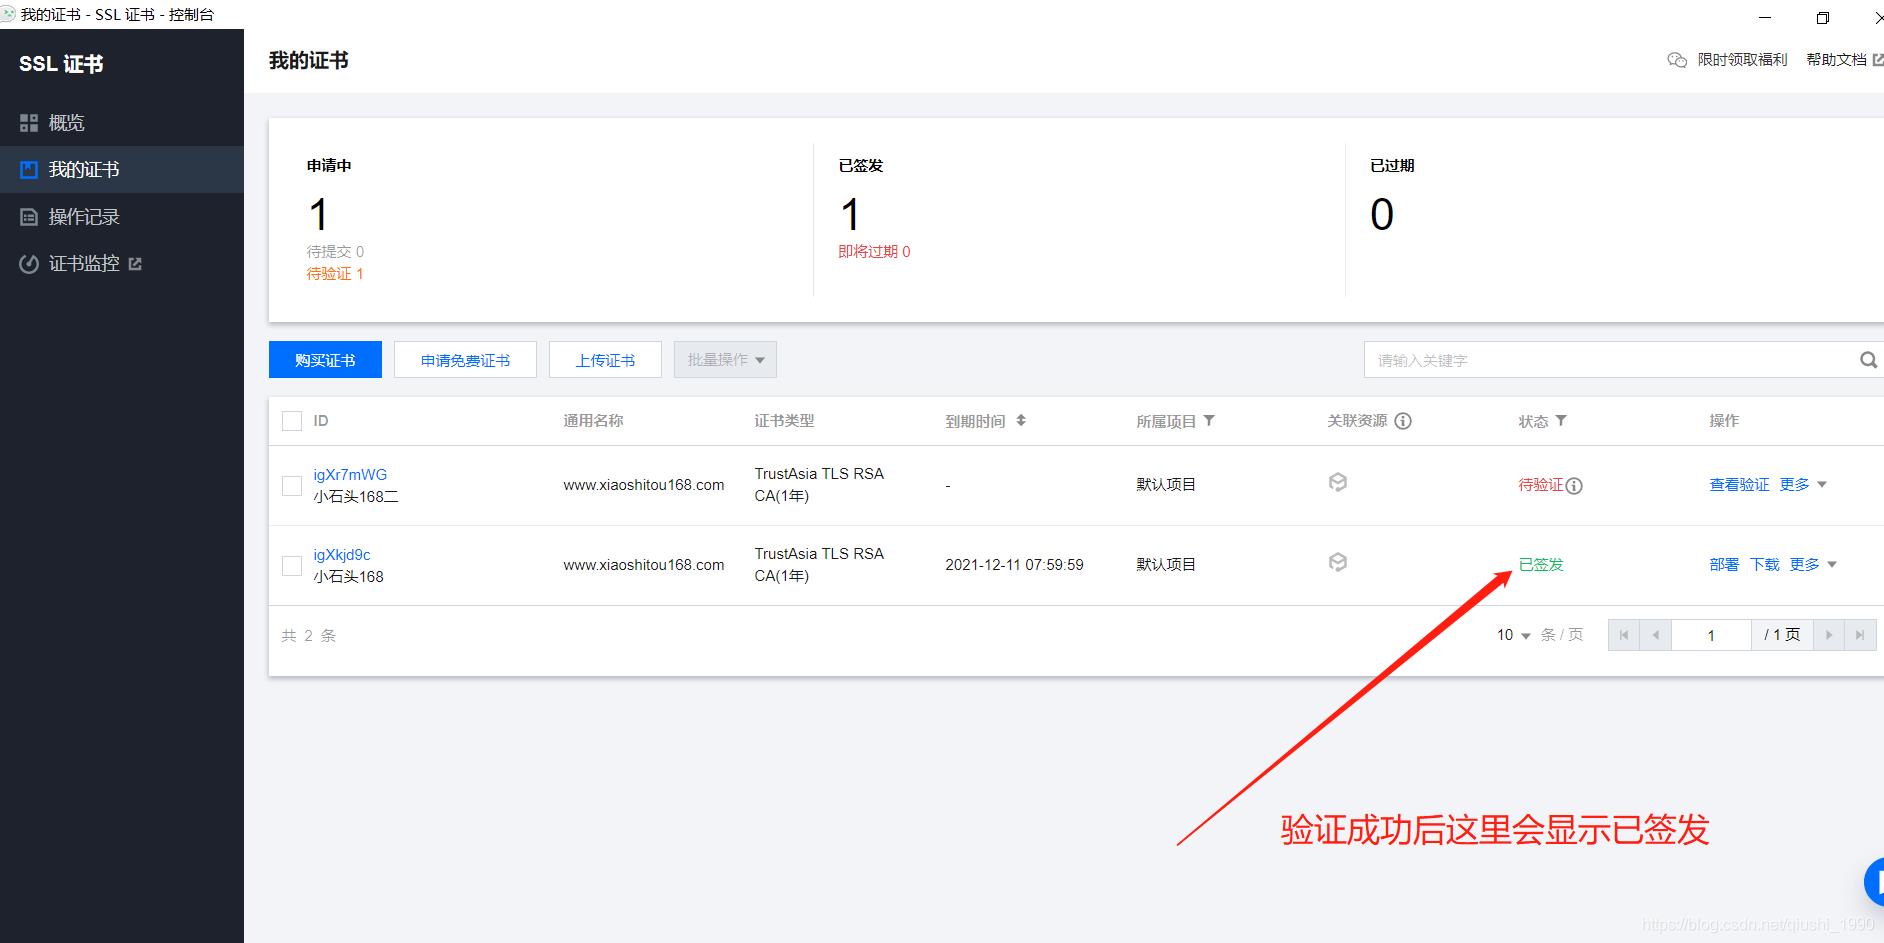The image size is (1884, 943).
Task: Click 部署 for igXkjd9c
Action: click(1724, 565)
